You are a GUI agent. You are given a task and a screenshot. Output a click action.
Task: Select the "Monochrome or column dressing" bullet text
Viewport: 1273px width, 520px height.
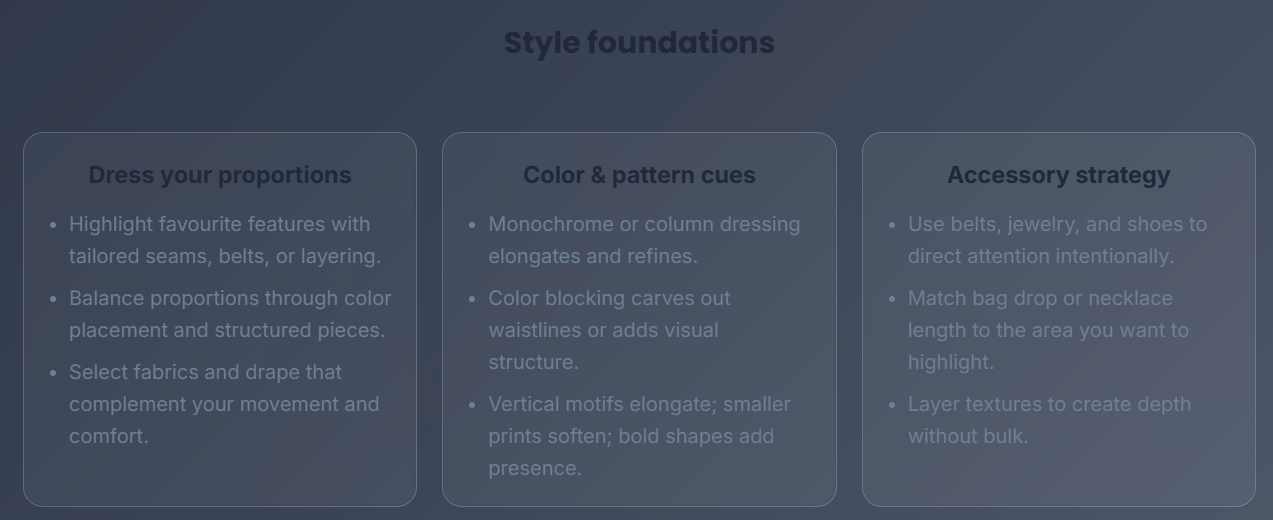point(643,240)
